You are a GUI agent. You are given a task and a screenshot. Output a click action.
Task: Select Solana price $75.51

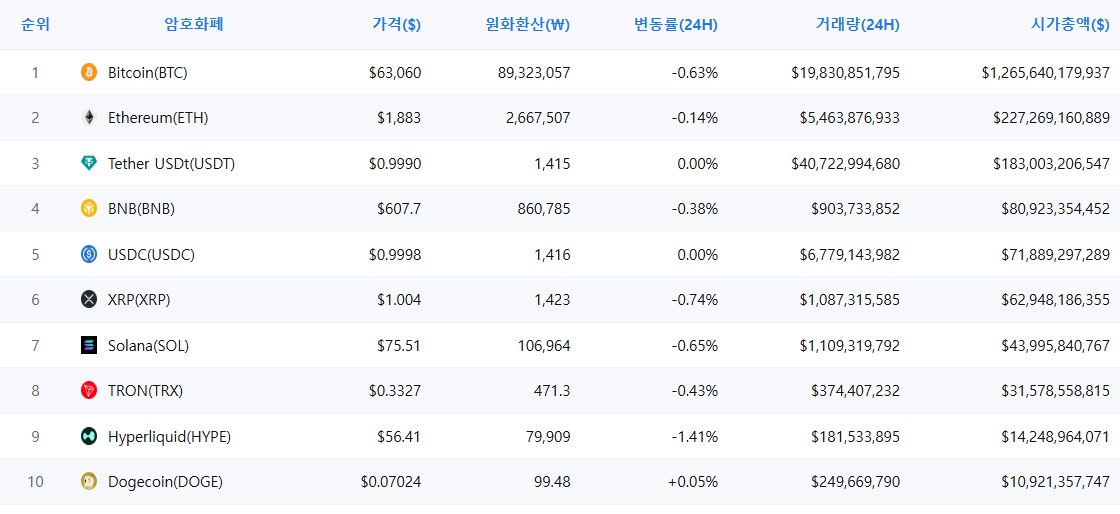[x=399, y=346]
